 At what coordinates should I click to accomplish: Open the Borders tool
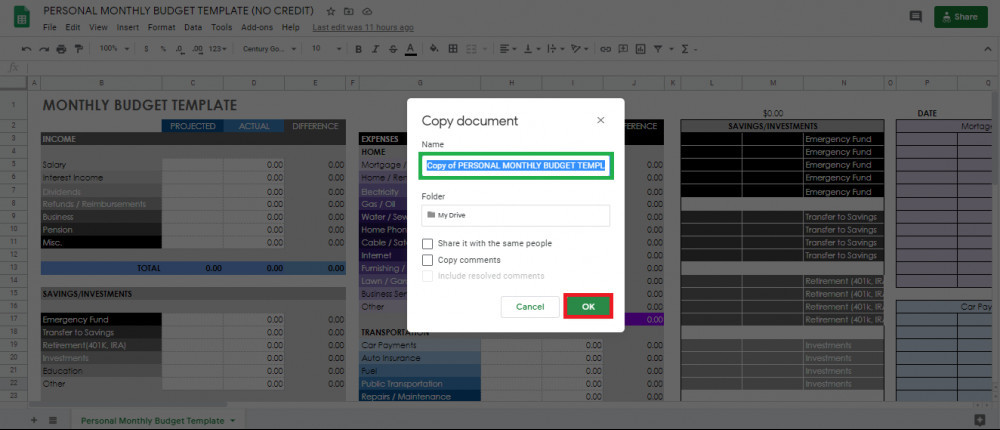[x=453, y=48]
